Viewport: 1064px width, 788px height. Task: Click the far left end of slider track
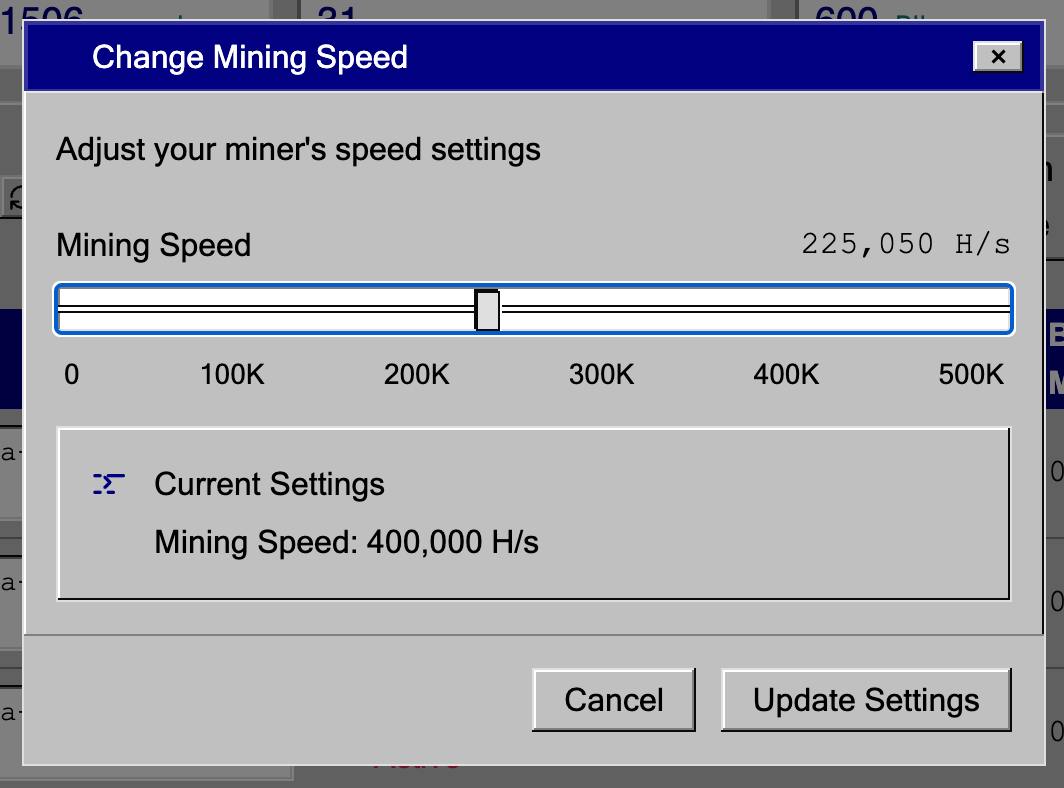(x=63, y=310)
